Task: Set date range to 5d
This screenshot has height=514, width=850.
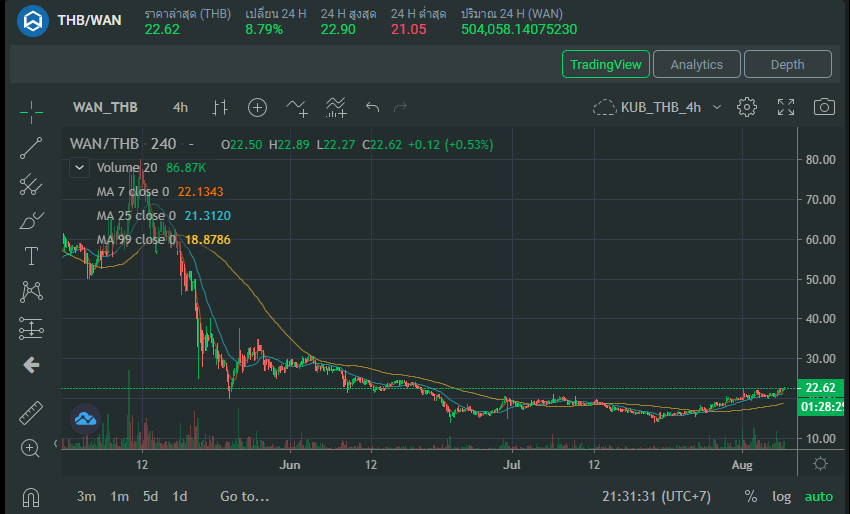Action: point(150,496)
